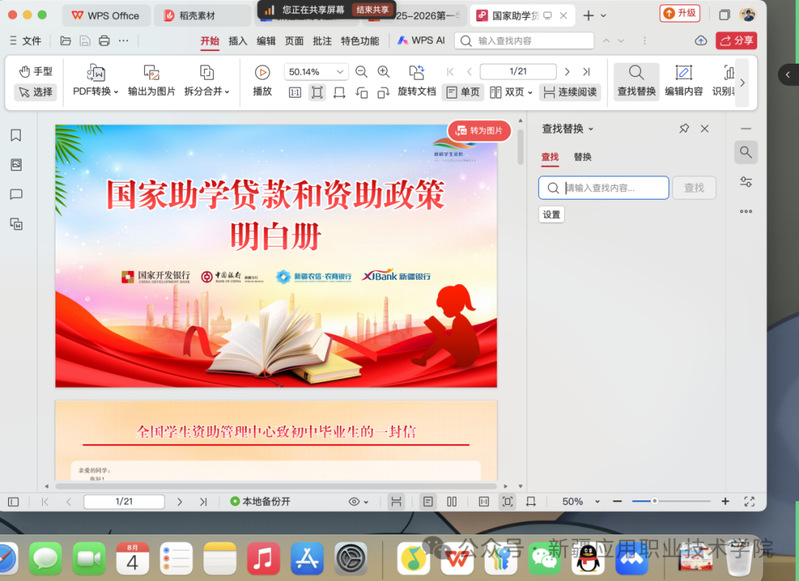
Task: Click the zoom slider in status bar
Action: [x=654, y=501]
